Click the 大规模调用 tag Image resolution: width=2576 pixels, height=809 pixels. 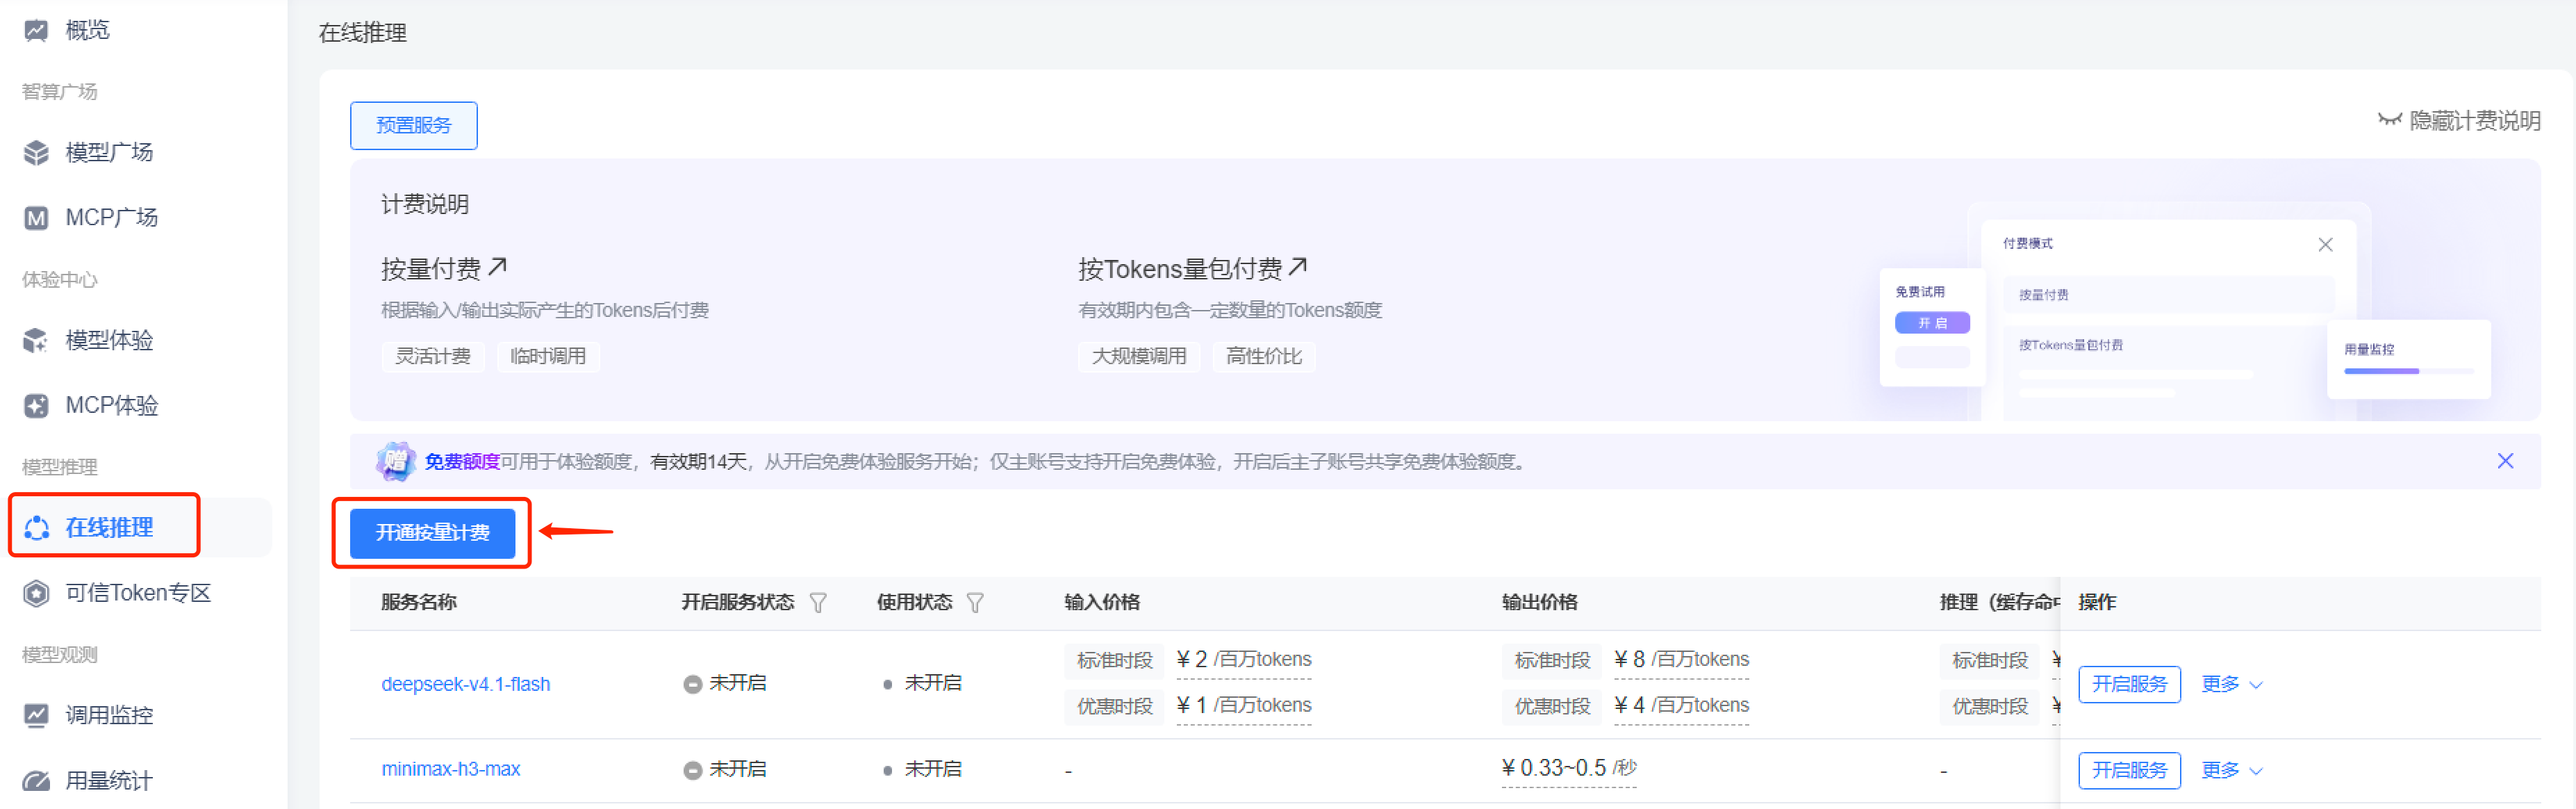click(1139, 357)
